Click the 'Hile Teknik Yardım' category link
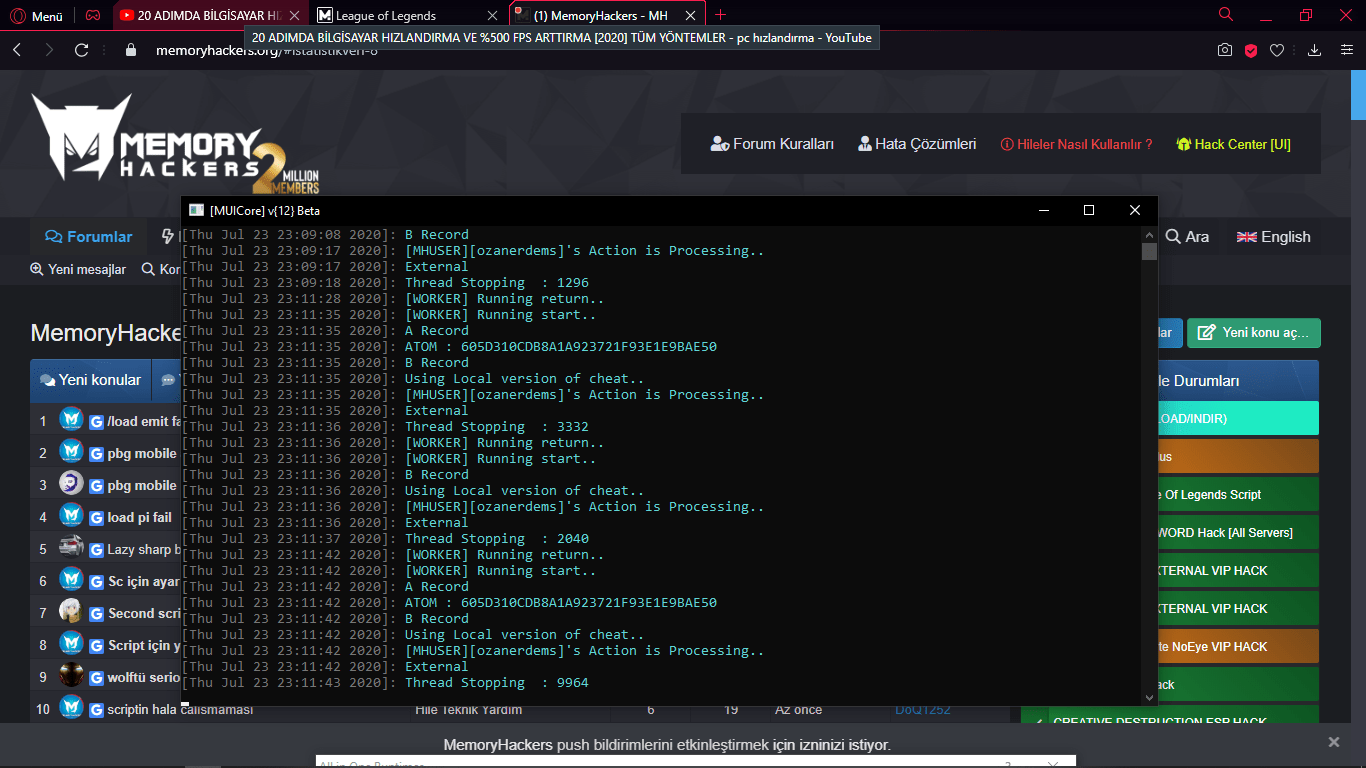This screenshot has height=768, width=1366. [x=469, y=710]
